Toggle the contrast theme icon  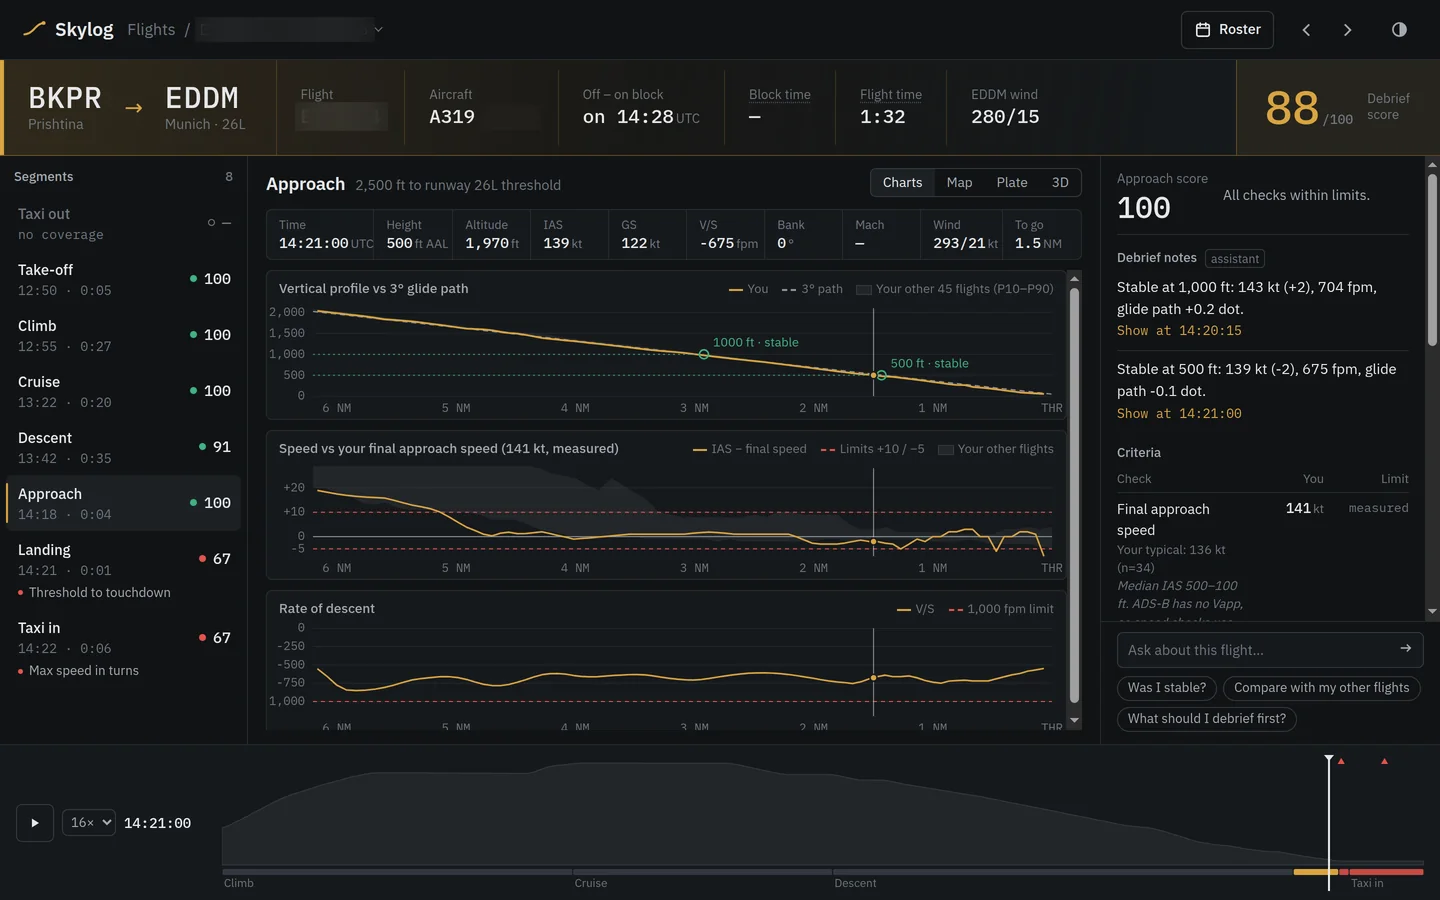coord(1399,30)
